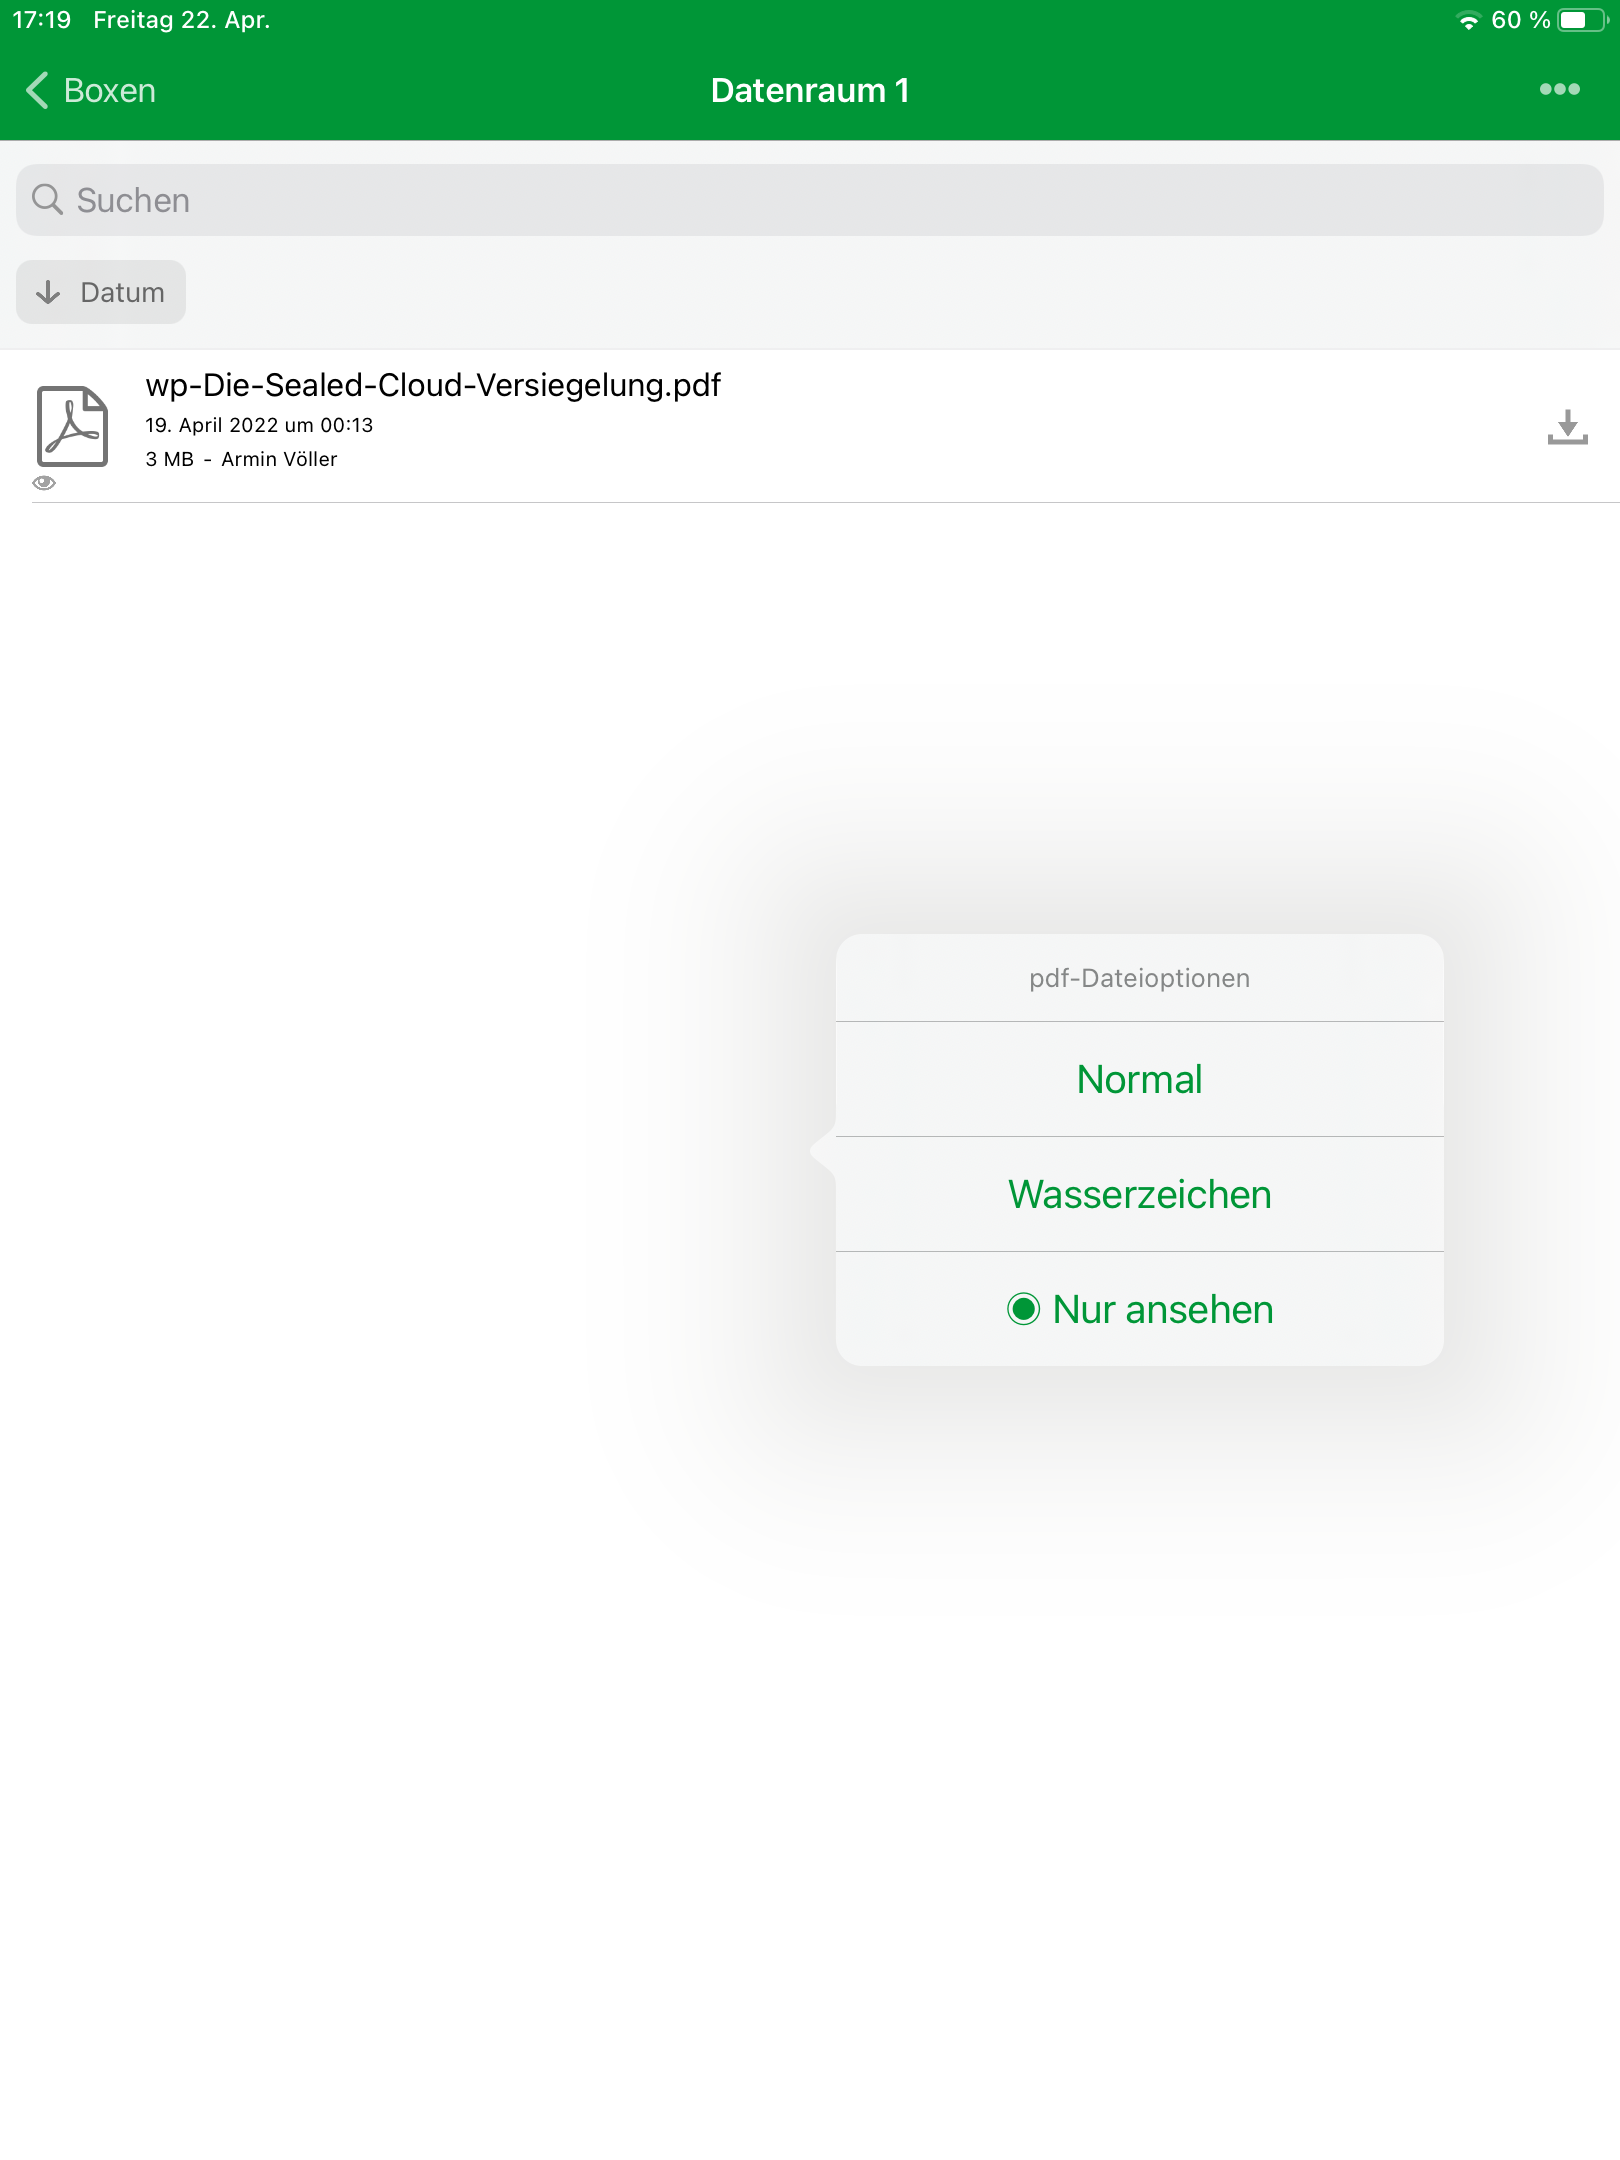
Task: Tap the Wi-Fi status icon
Action: [1468, 20]
